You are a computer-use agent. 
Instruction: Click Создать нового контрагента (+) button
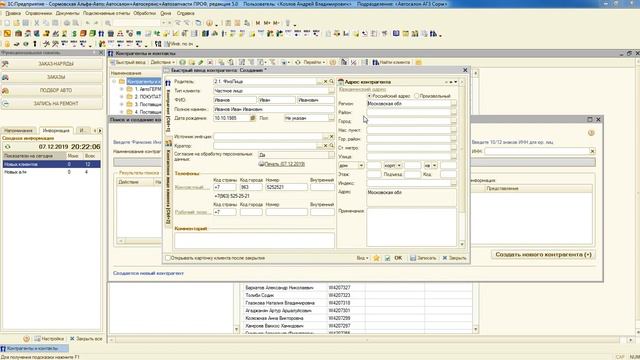tap(543, 254)
